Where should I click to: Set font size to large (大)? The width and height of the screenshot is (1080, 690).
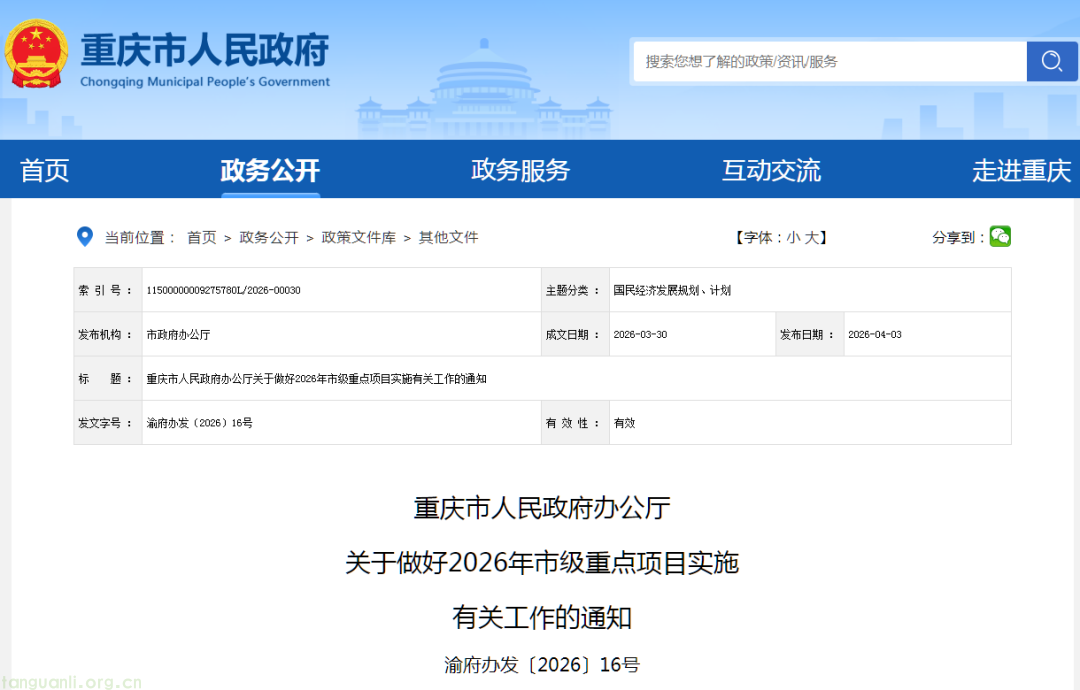click(x=811, y=238)
